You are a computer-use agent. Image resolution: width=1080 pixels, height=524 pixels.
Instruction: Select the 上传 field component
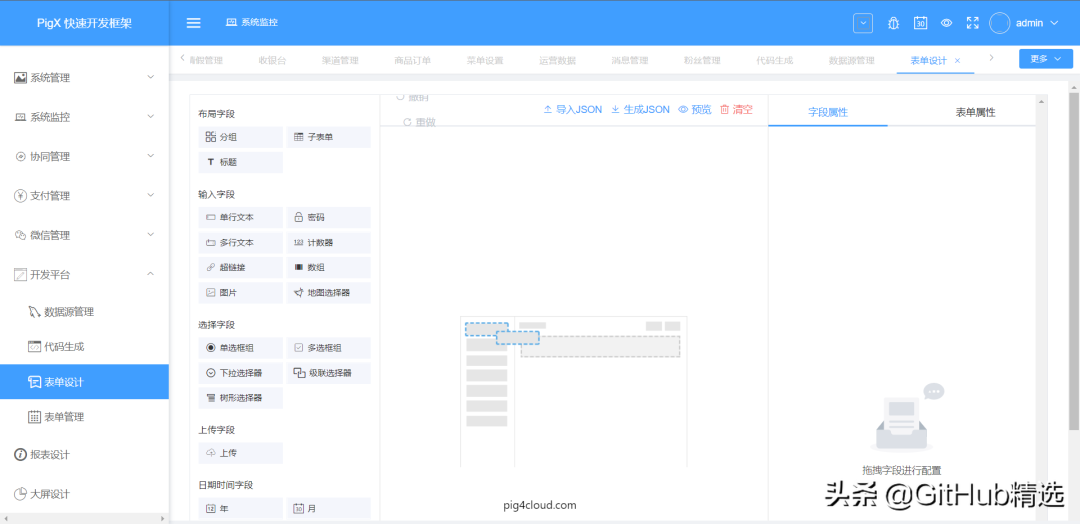240,453
